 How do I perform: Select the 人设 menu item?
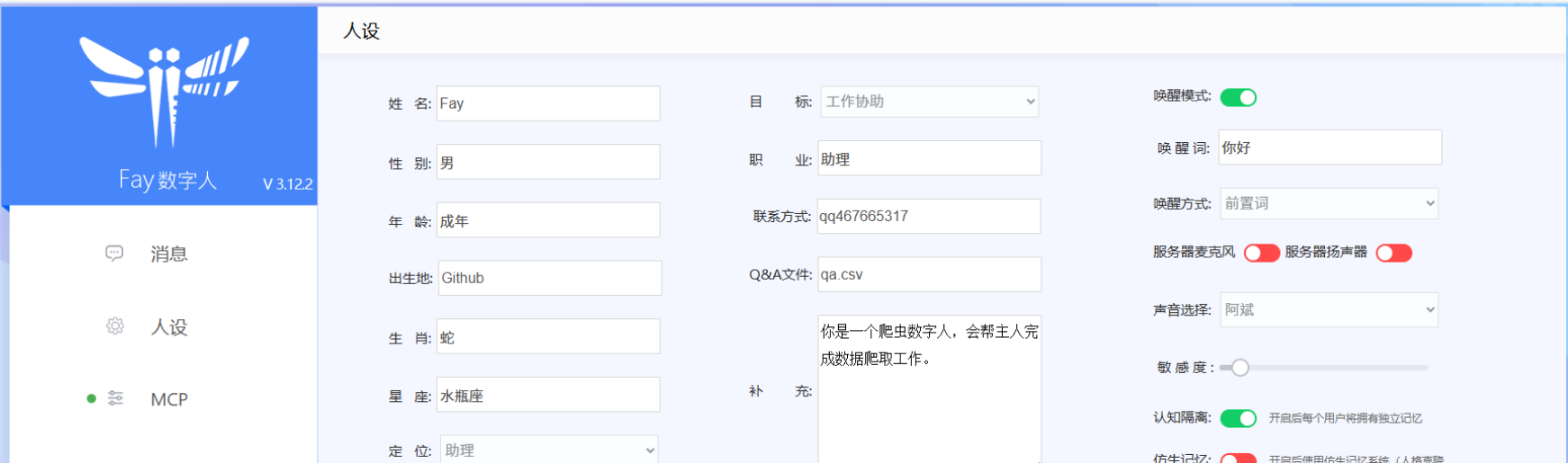(159, 326)
